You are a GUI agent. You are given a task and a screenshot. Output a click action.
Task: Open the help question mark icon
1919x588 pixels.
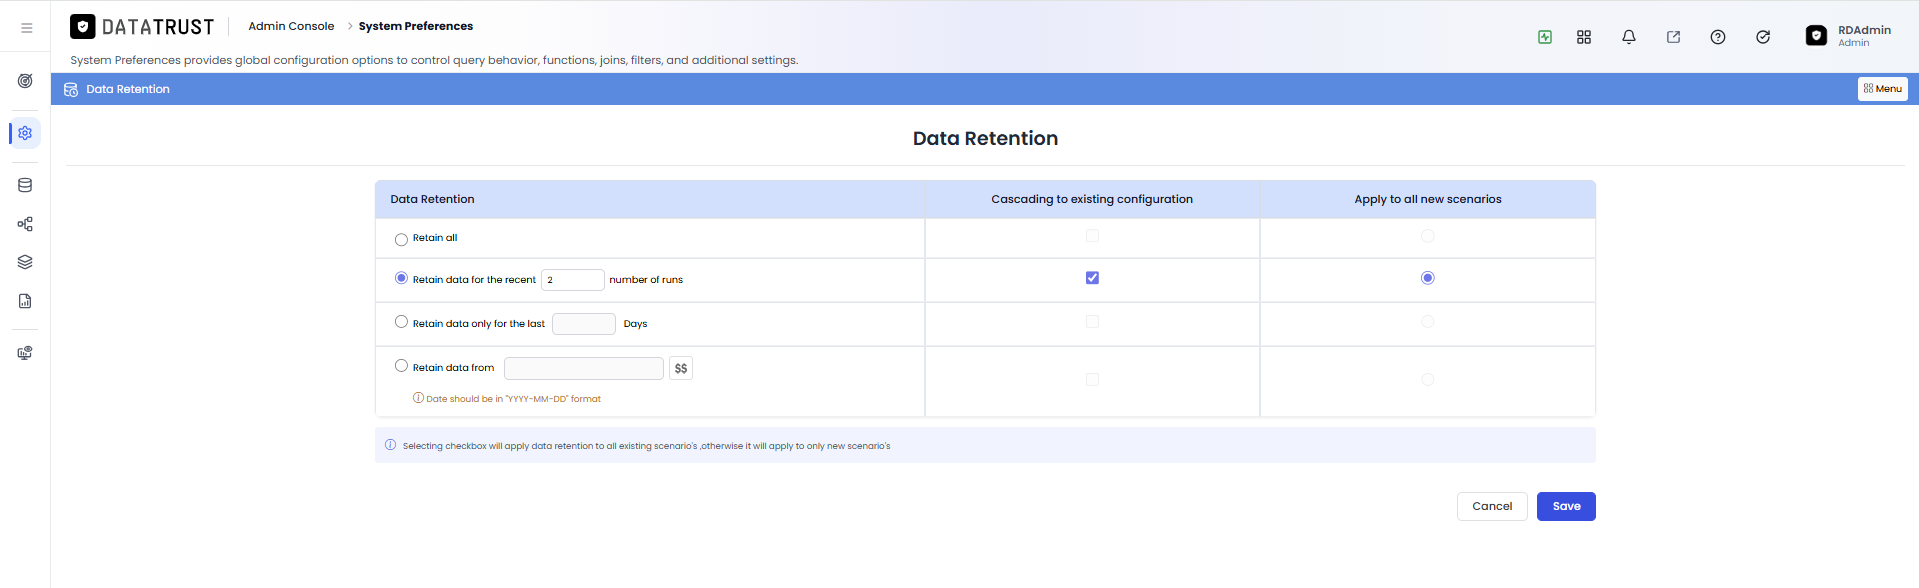1718,37
